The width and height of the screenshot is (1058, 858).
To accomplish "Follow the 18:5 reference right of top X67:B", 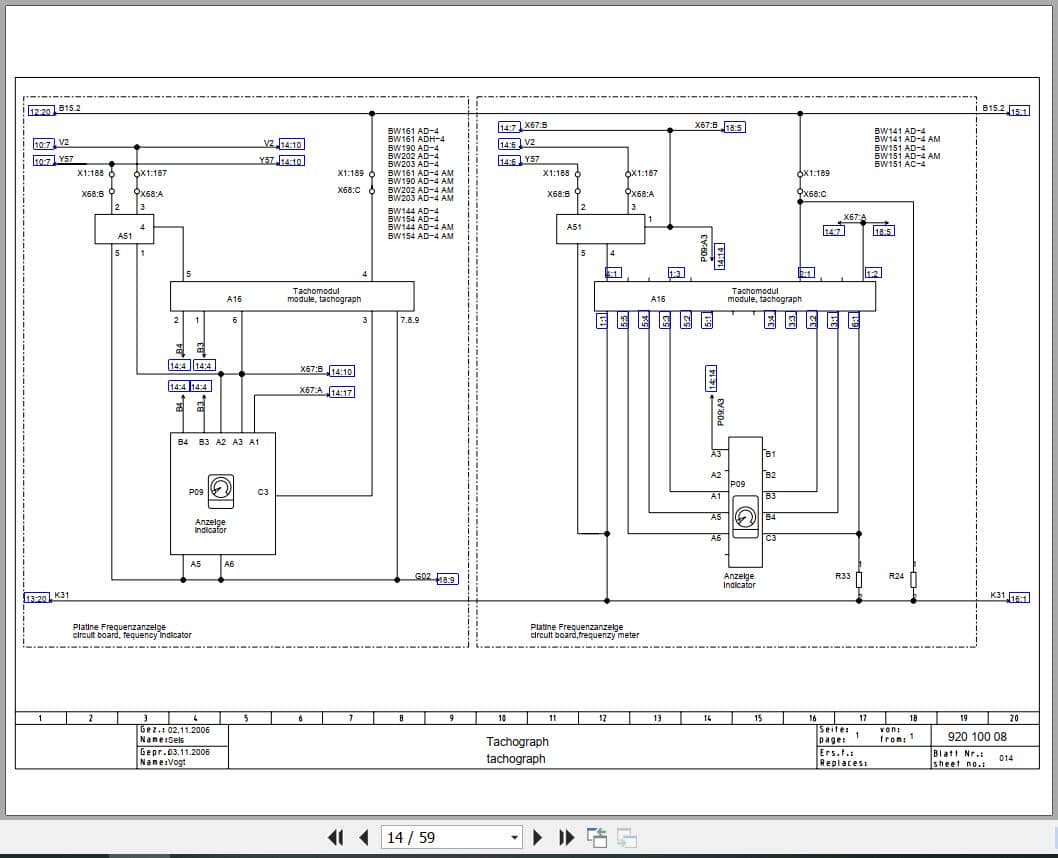I will [x=734, y=127].
